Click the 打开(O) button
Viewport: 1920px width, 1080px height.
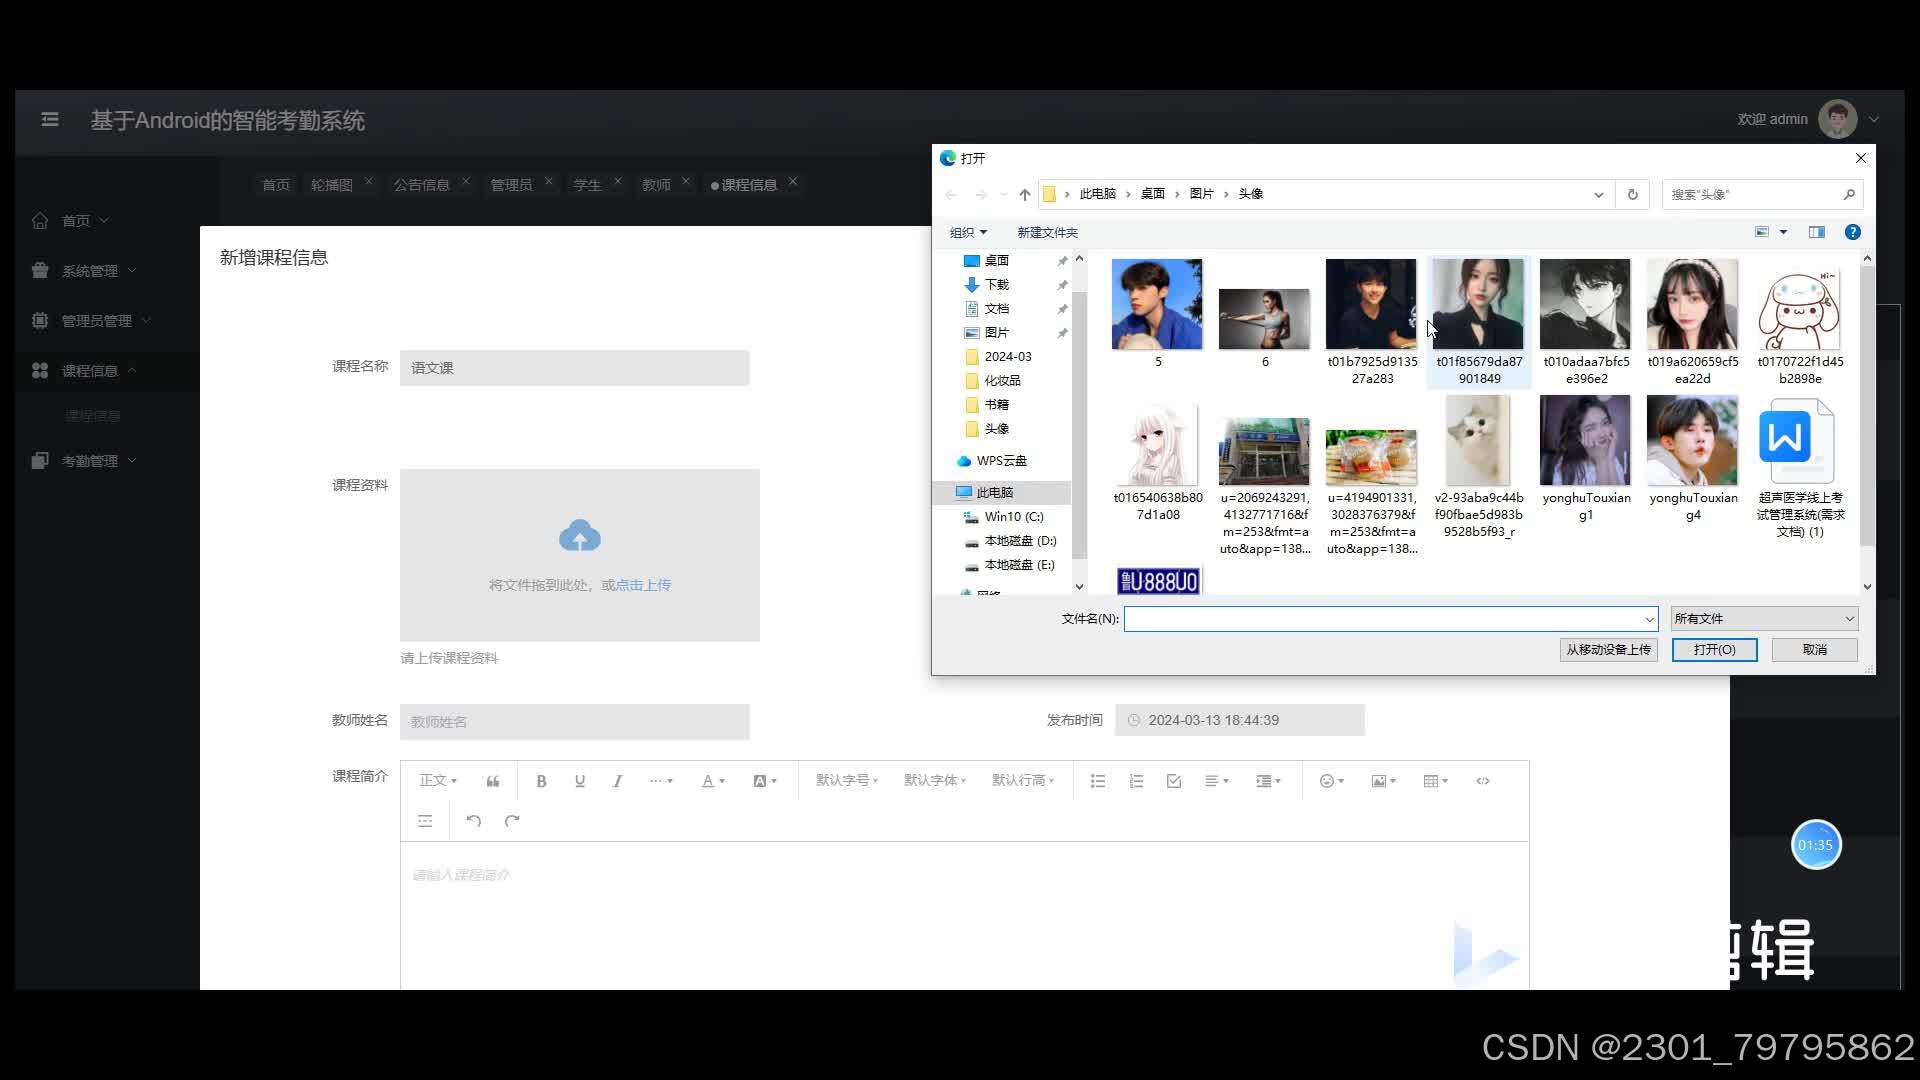(x=1714, y=650)
